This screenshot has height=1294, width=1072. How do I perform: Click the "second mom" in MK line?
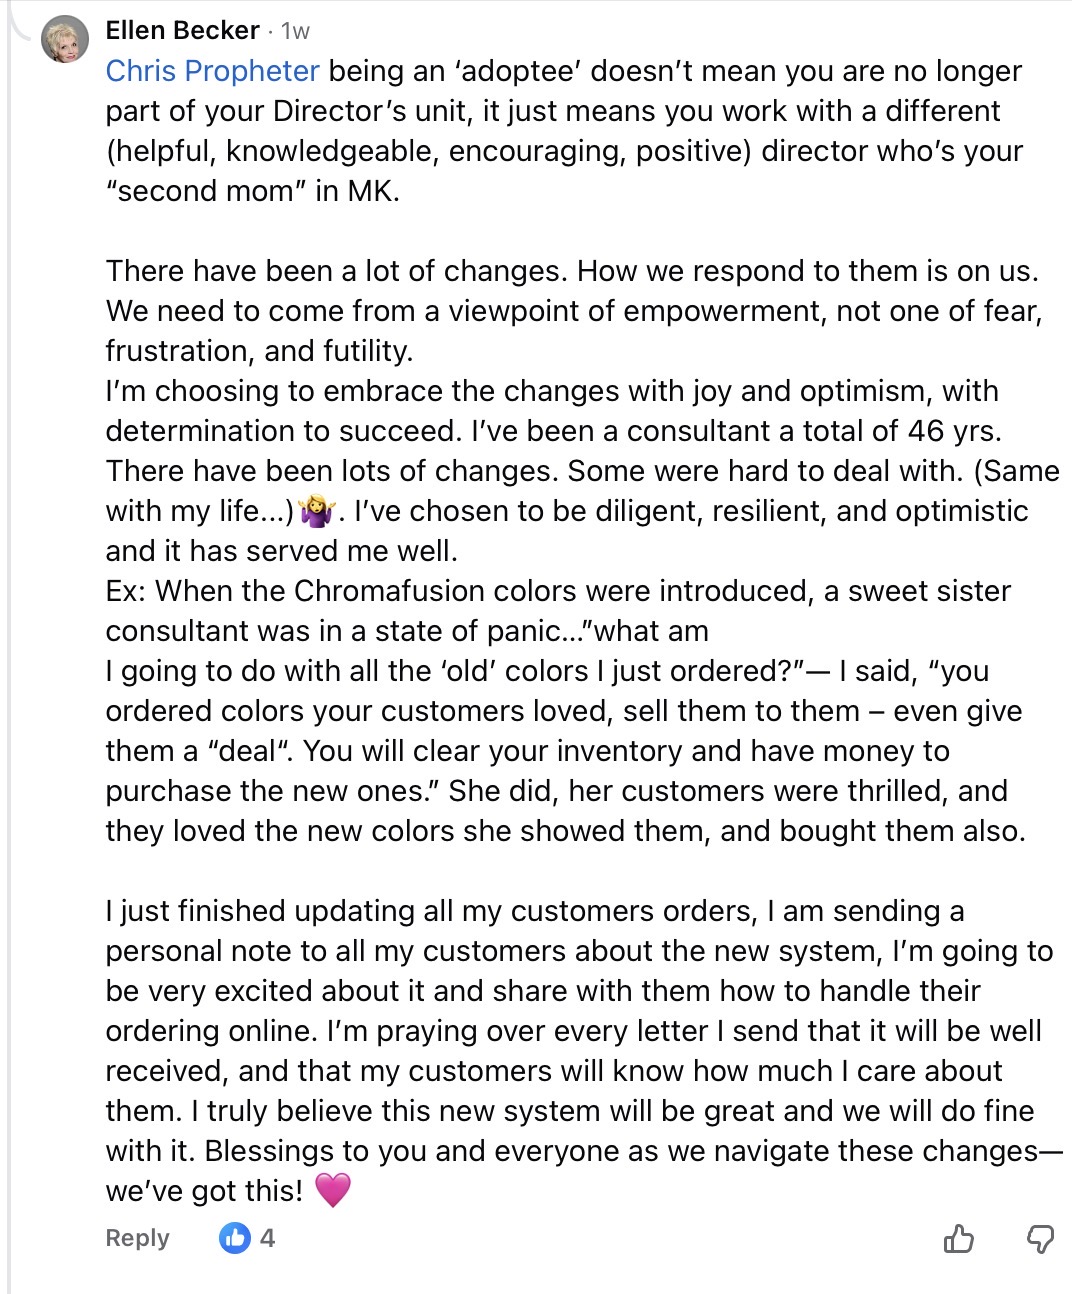coord(252,191)
